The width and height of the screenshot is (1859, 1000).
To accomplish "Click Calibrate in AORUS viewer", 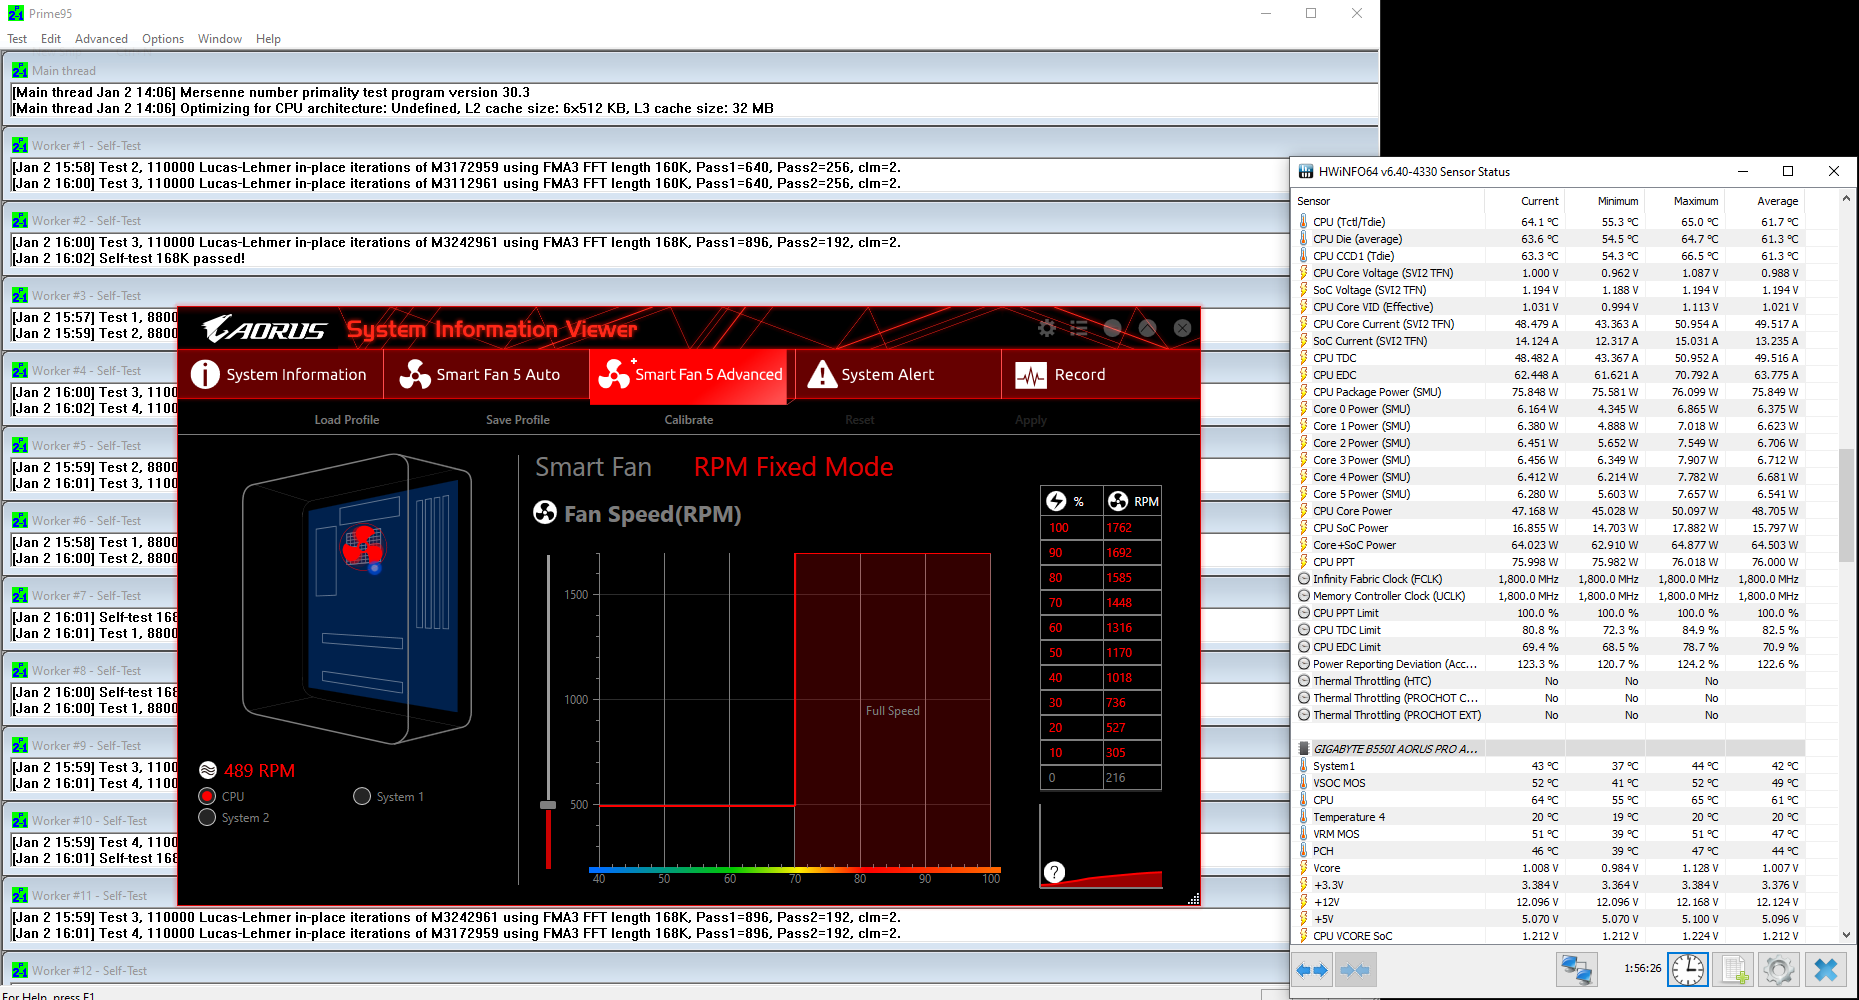I will (689, 420).
